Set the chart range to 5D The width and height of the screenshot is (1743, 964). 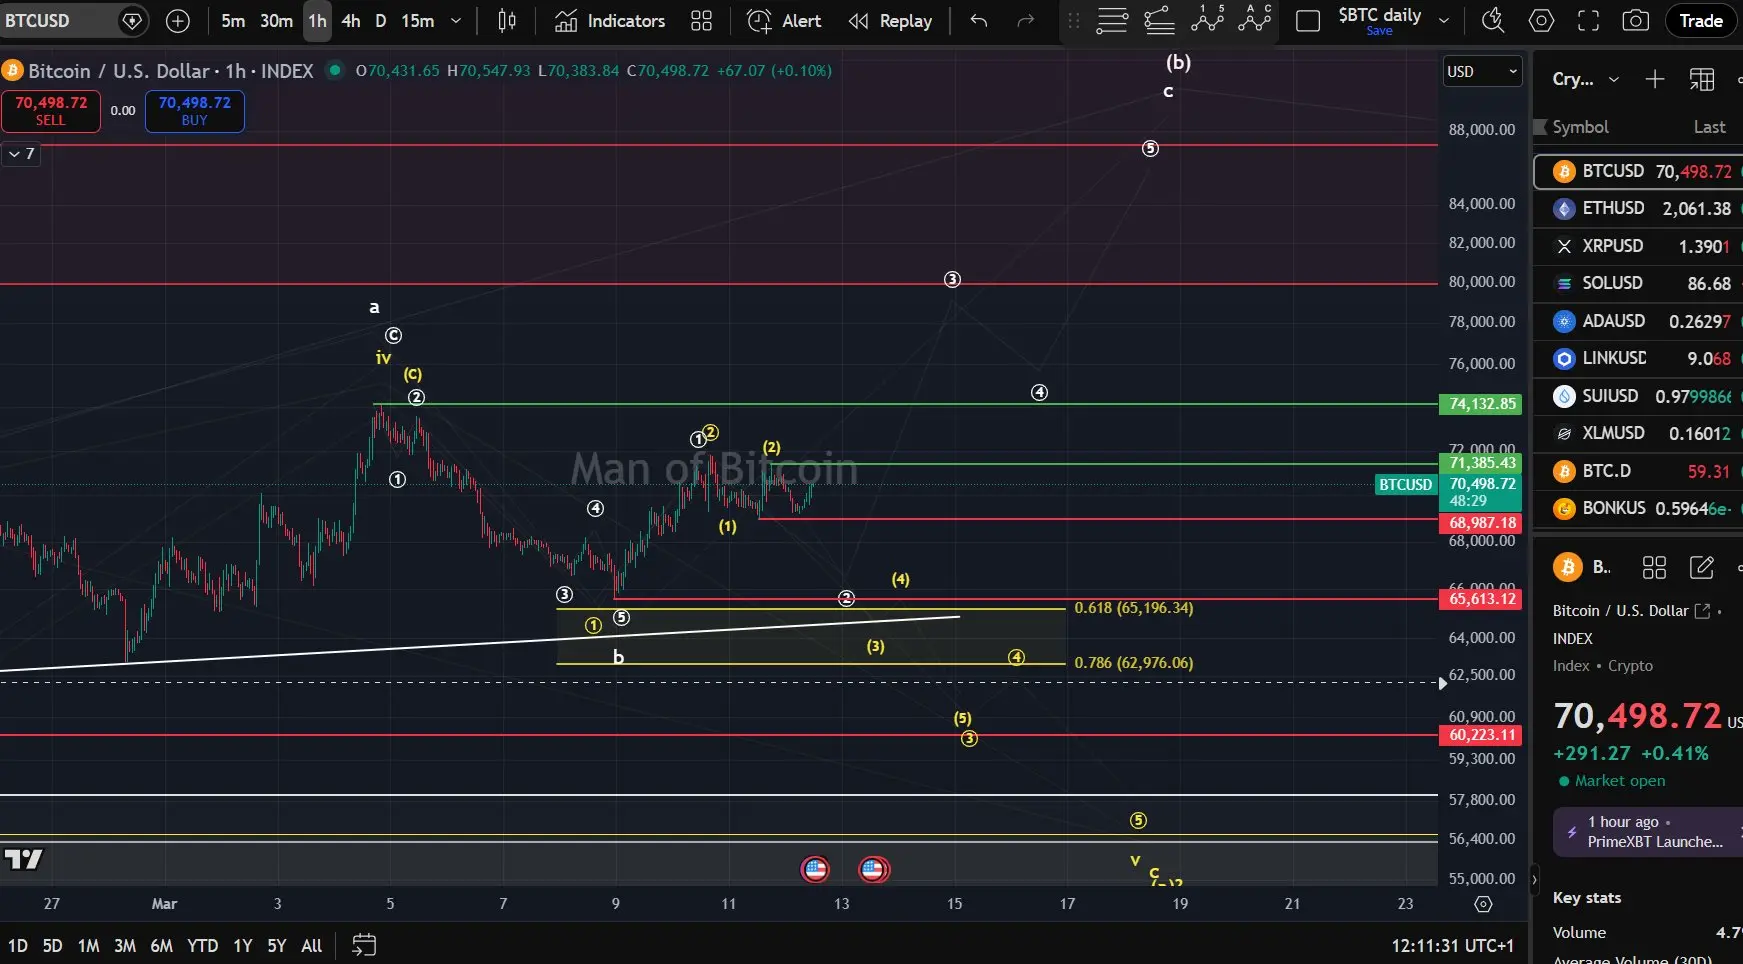[x=52, y=945]
